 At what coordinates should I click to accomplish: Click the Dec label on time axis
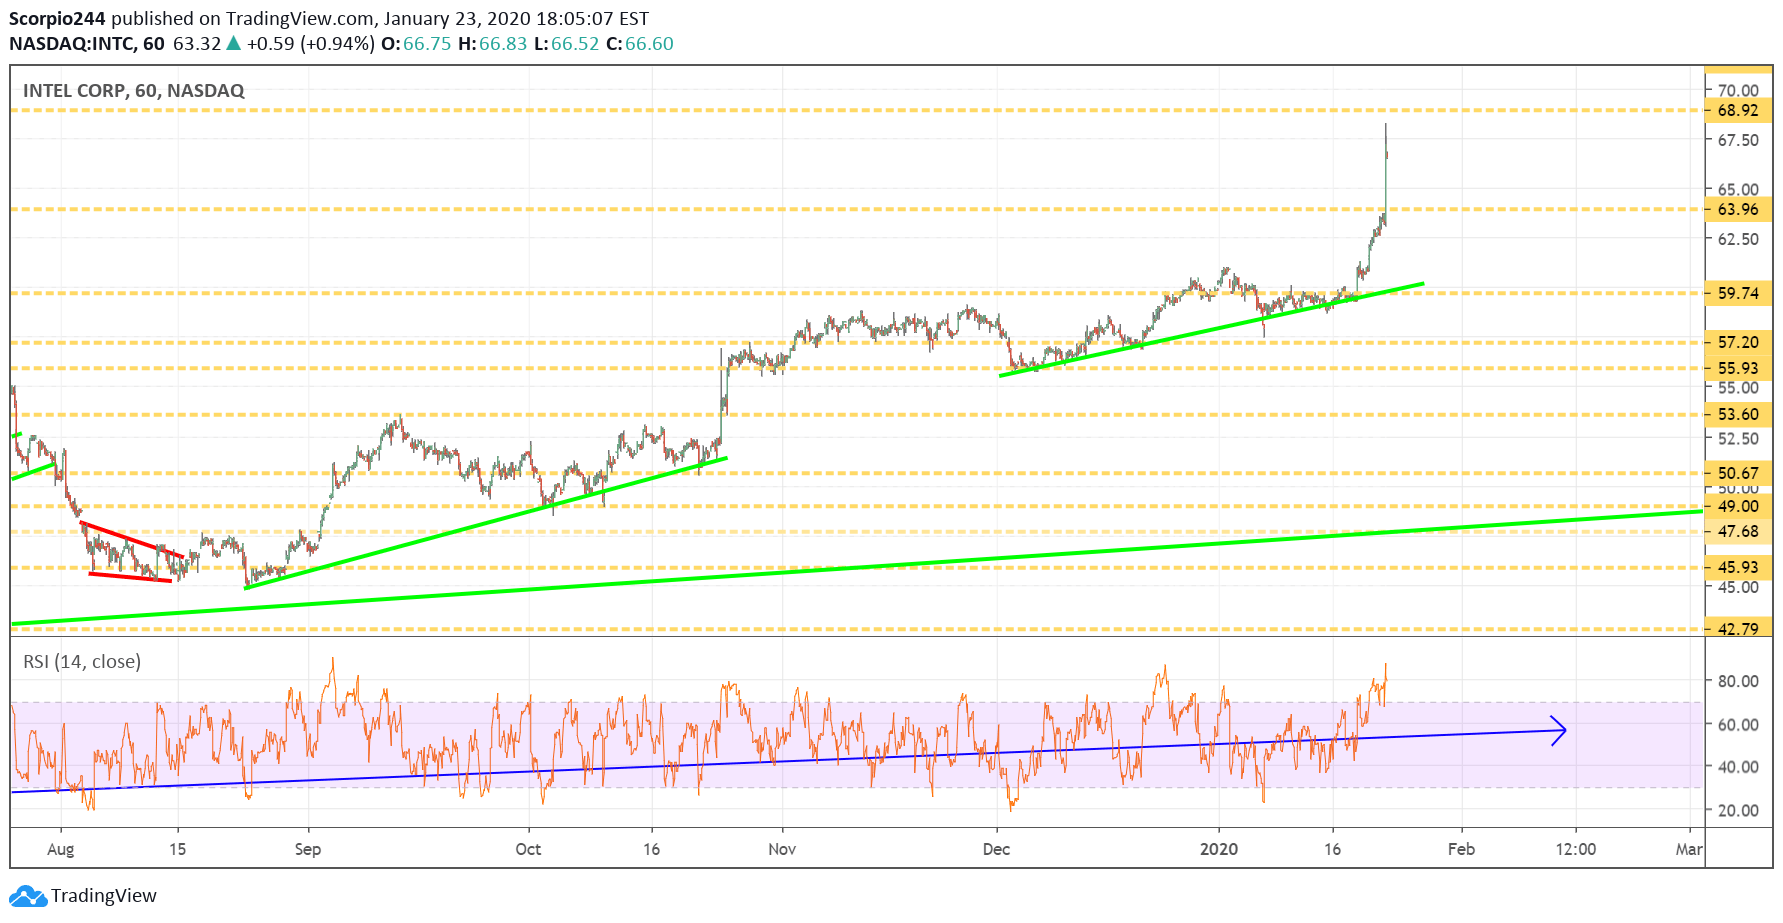[x=996, y=849]
